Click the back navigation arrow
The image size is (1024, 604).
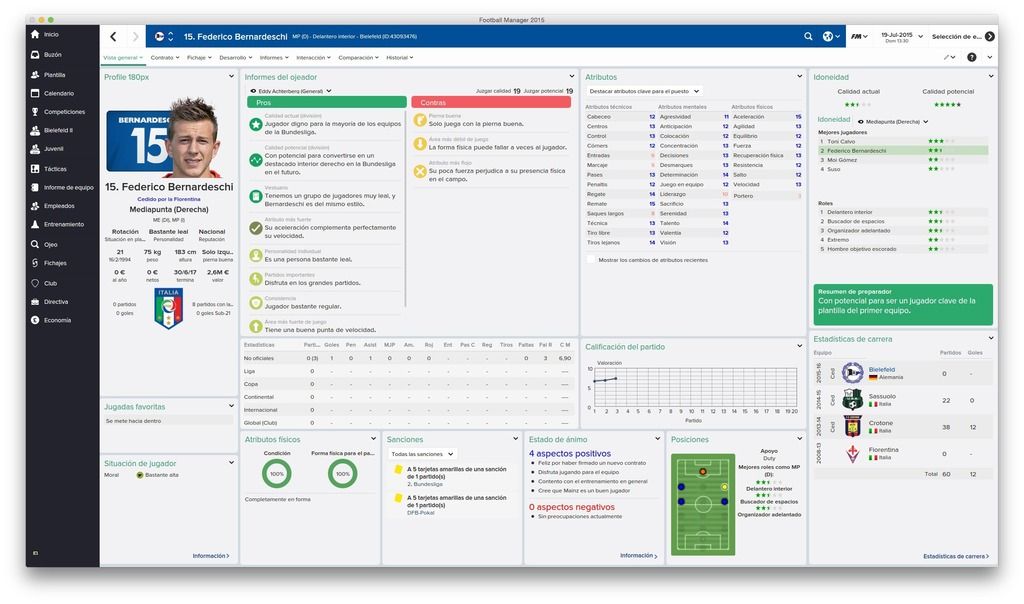click(113, 37)
